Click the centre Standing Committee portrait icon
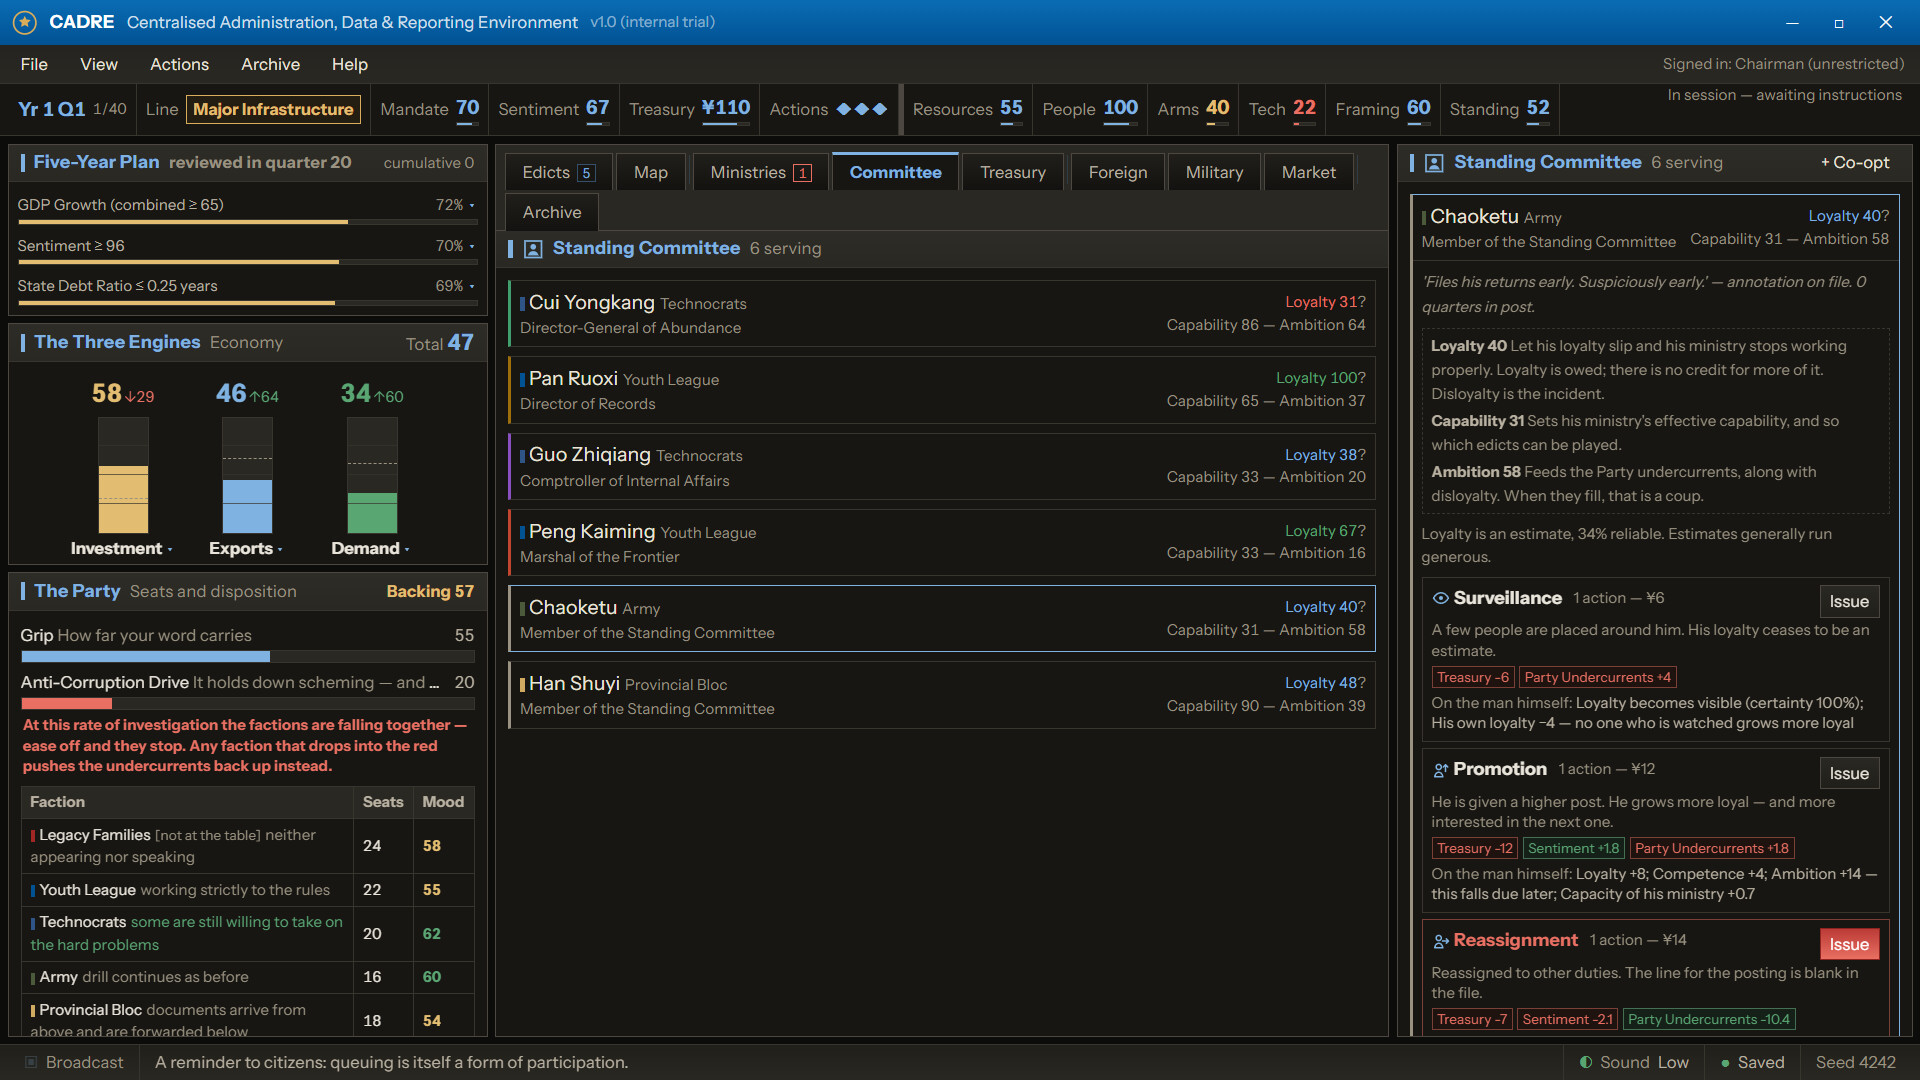Image resolution: width=1920 pixels, height=1080 pixels. 532,249
